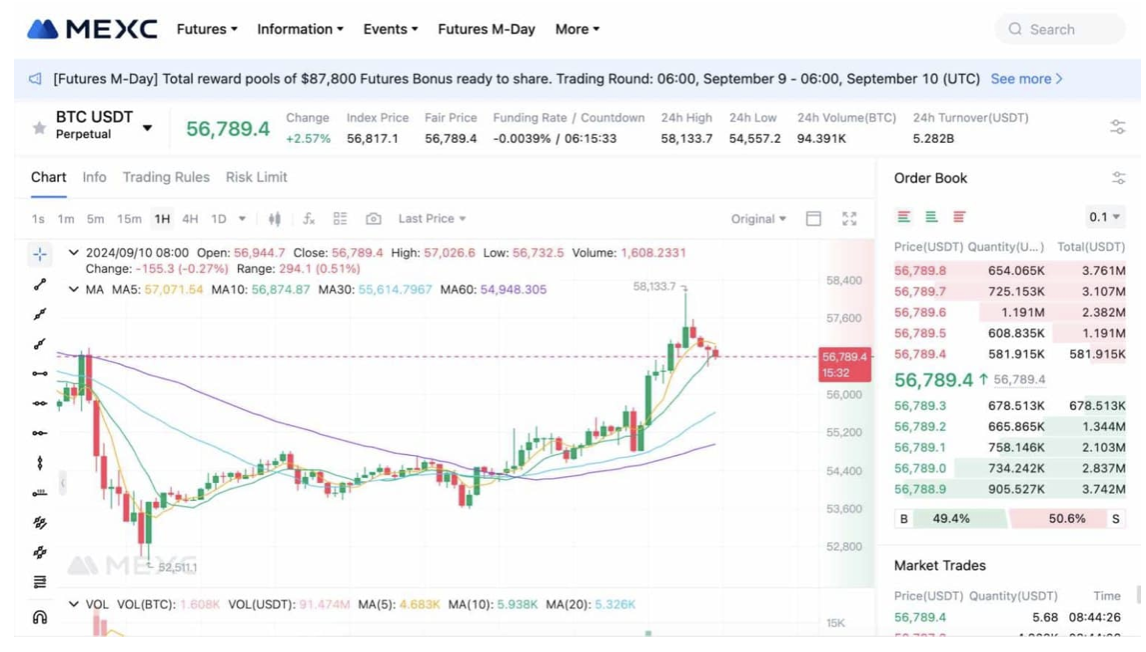This screenshot has width=1146, height=652.
Task: Open Order Book settings sliders icon
Action: (x=1118, y=178)
